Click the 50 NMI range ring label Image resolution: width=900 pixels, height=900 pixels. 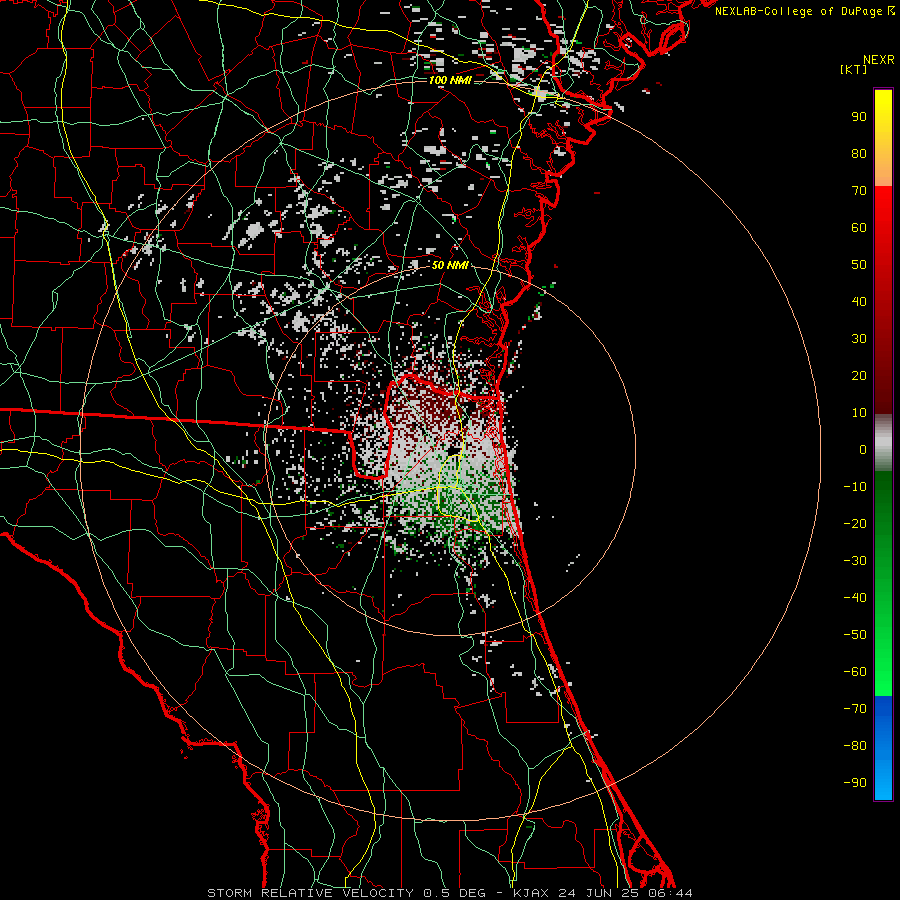tap(450, 265)
